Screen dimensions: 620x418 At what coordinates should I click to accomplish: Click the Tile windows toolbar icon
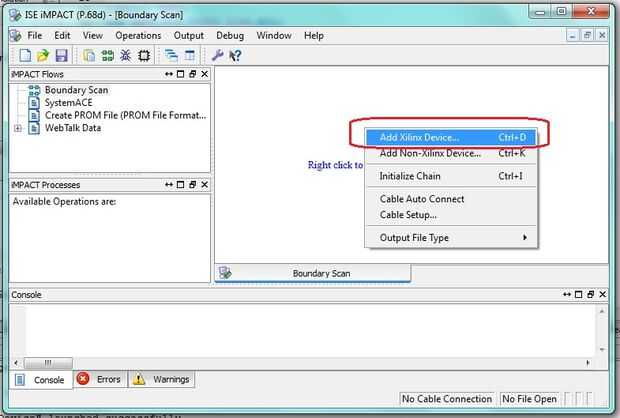tap(190, 56)
